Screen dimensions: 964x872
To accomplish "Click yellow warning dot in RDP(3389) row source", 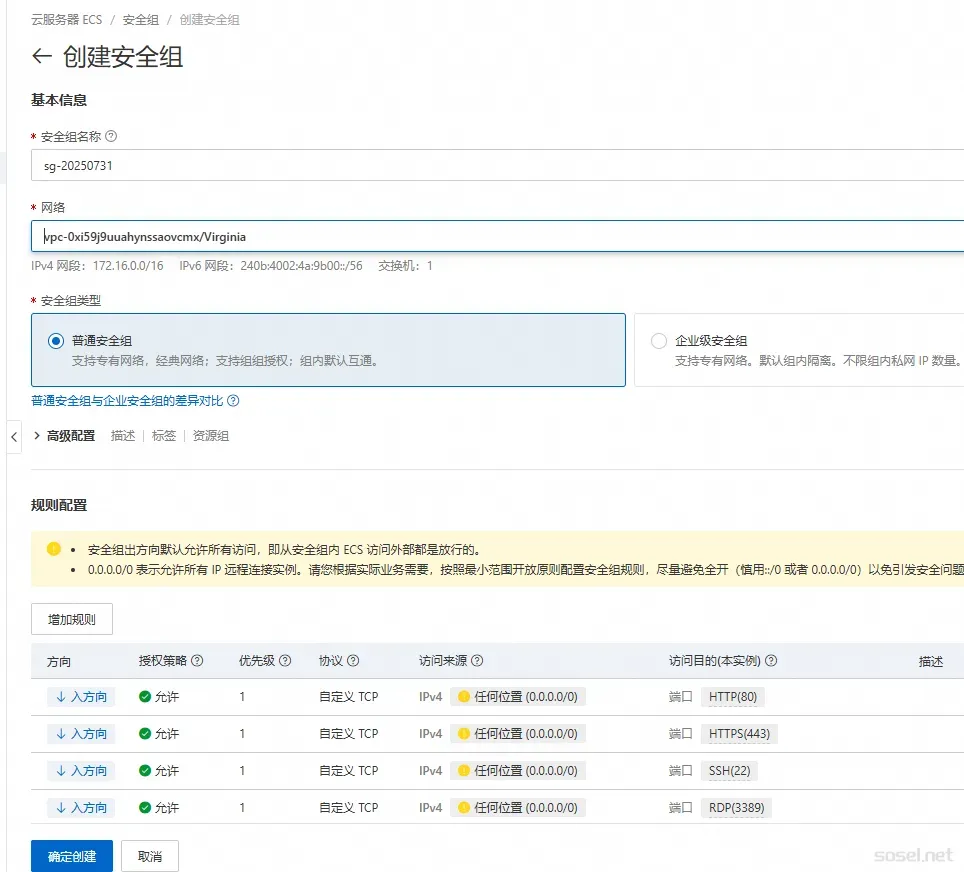I will point(464,807).
